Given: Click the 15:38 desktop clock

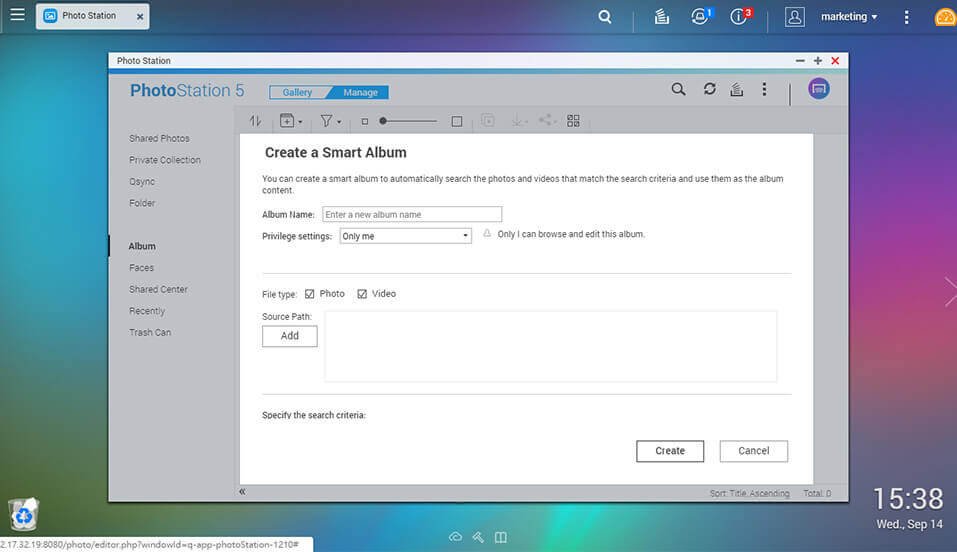Looking at the screenshot, I should tap(908, 499).
